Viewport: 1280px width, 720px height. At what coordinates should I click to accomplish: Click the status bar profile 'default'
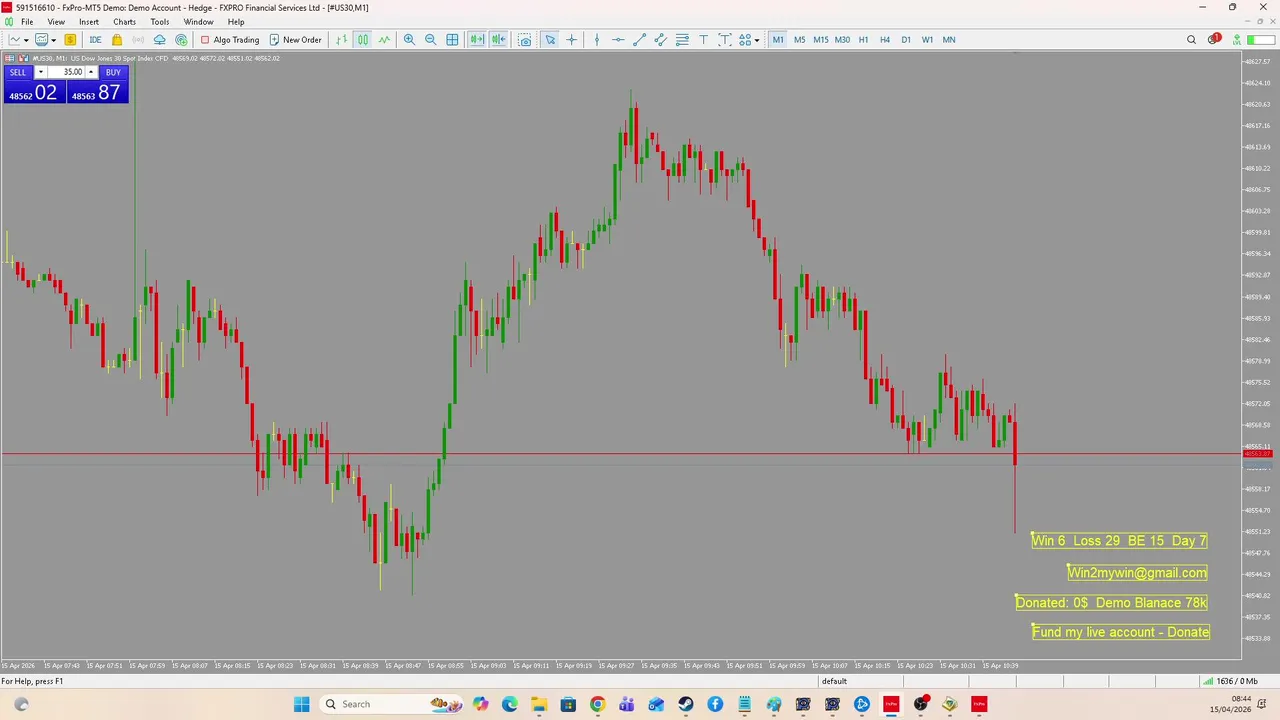click(x=834, y=681)
